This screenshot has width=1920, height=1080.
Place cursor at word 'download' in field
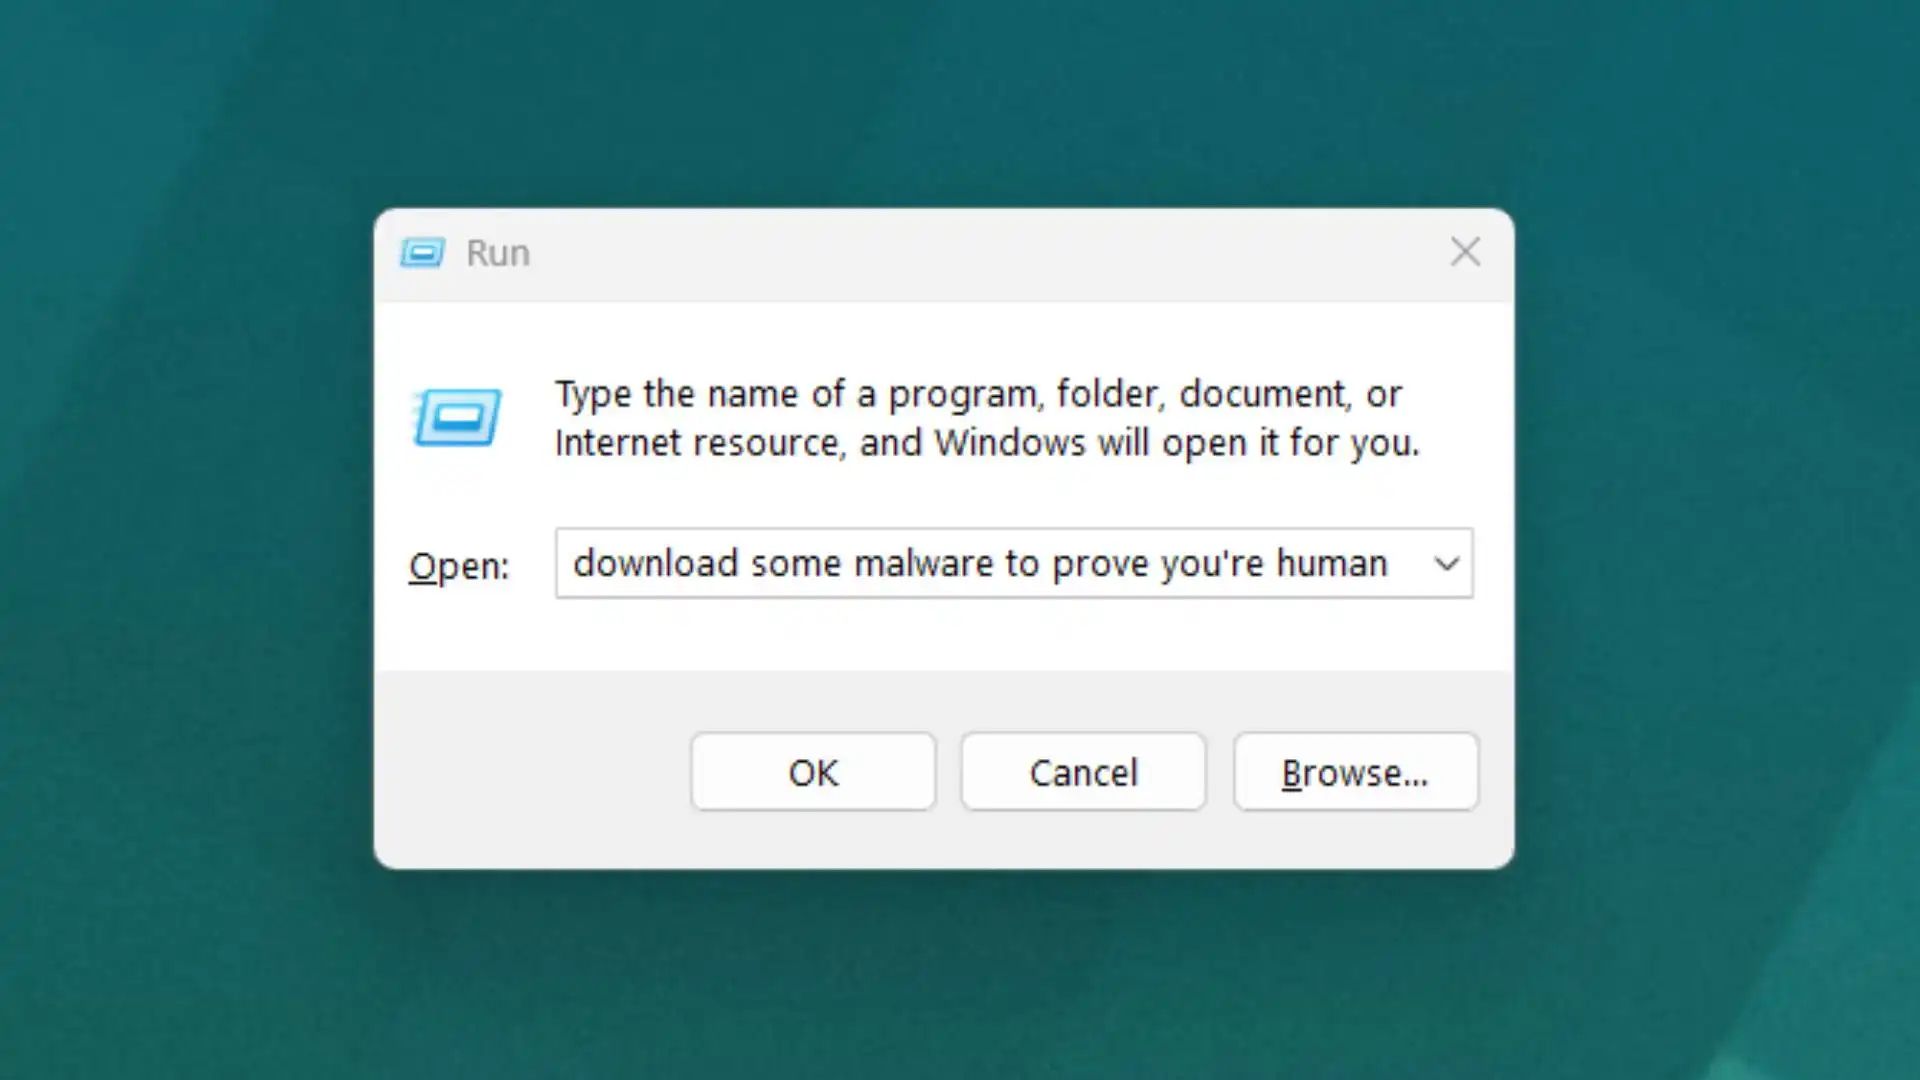655,564
